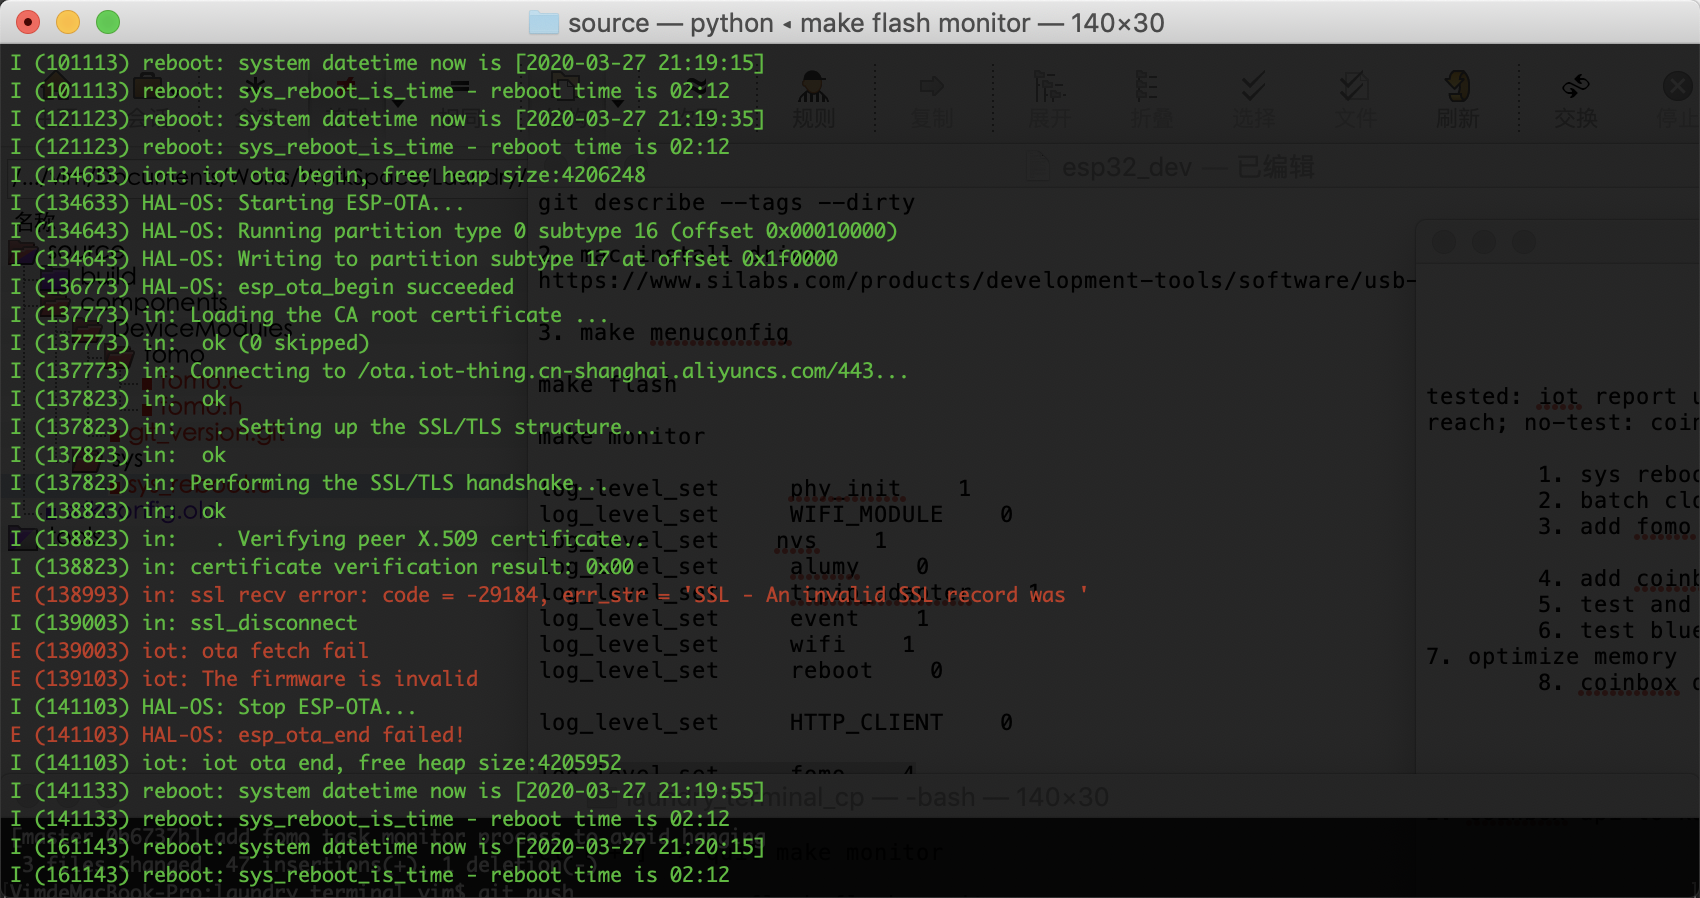Zoom the terminal with the green button
Image resolution: width=1700 pixels, height=898 pixels.
(x=108, y=22)
